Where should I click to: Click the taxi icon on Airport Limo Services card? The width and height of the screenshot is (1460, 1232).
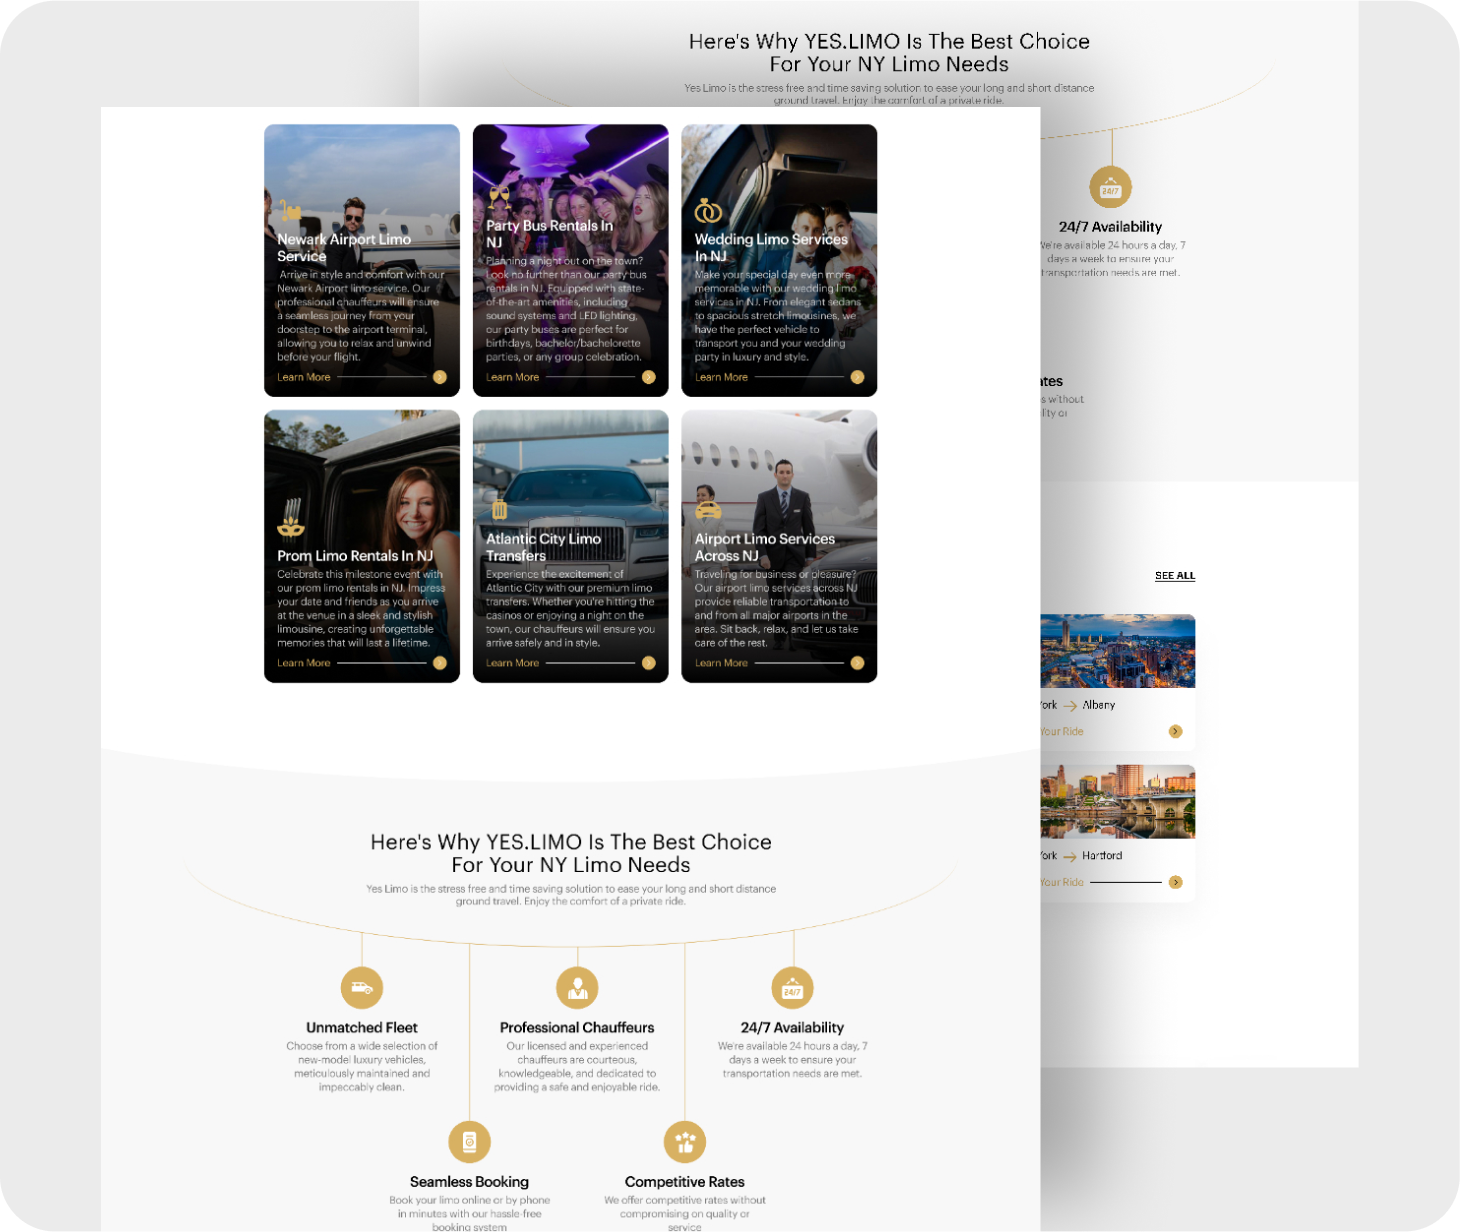click(x=708, y=510)
